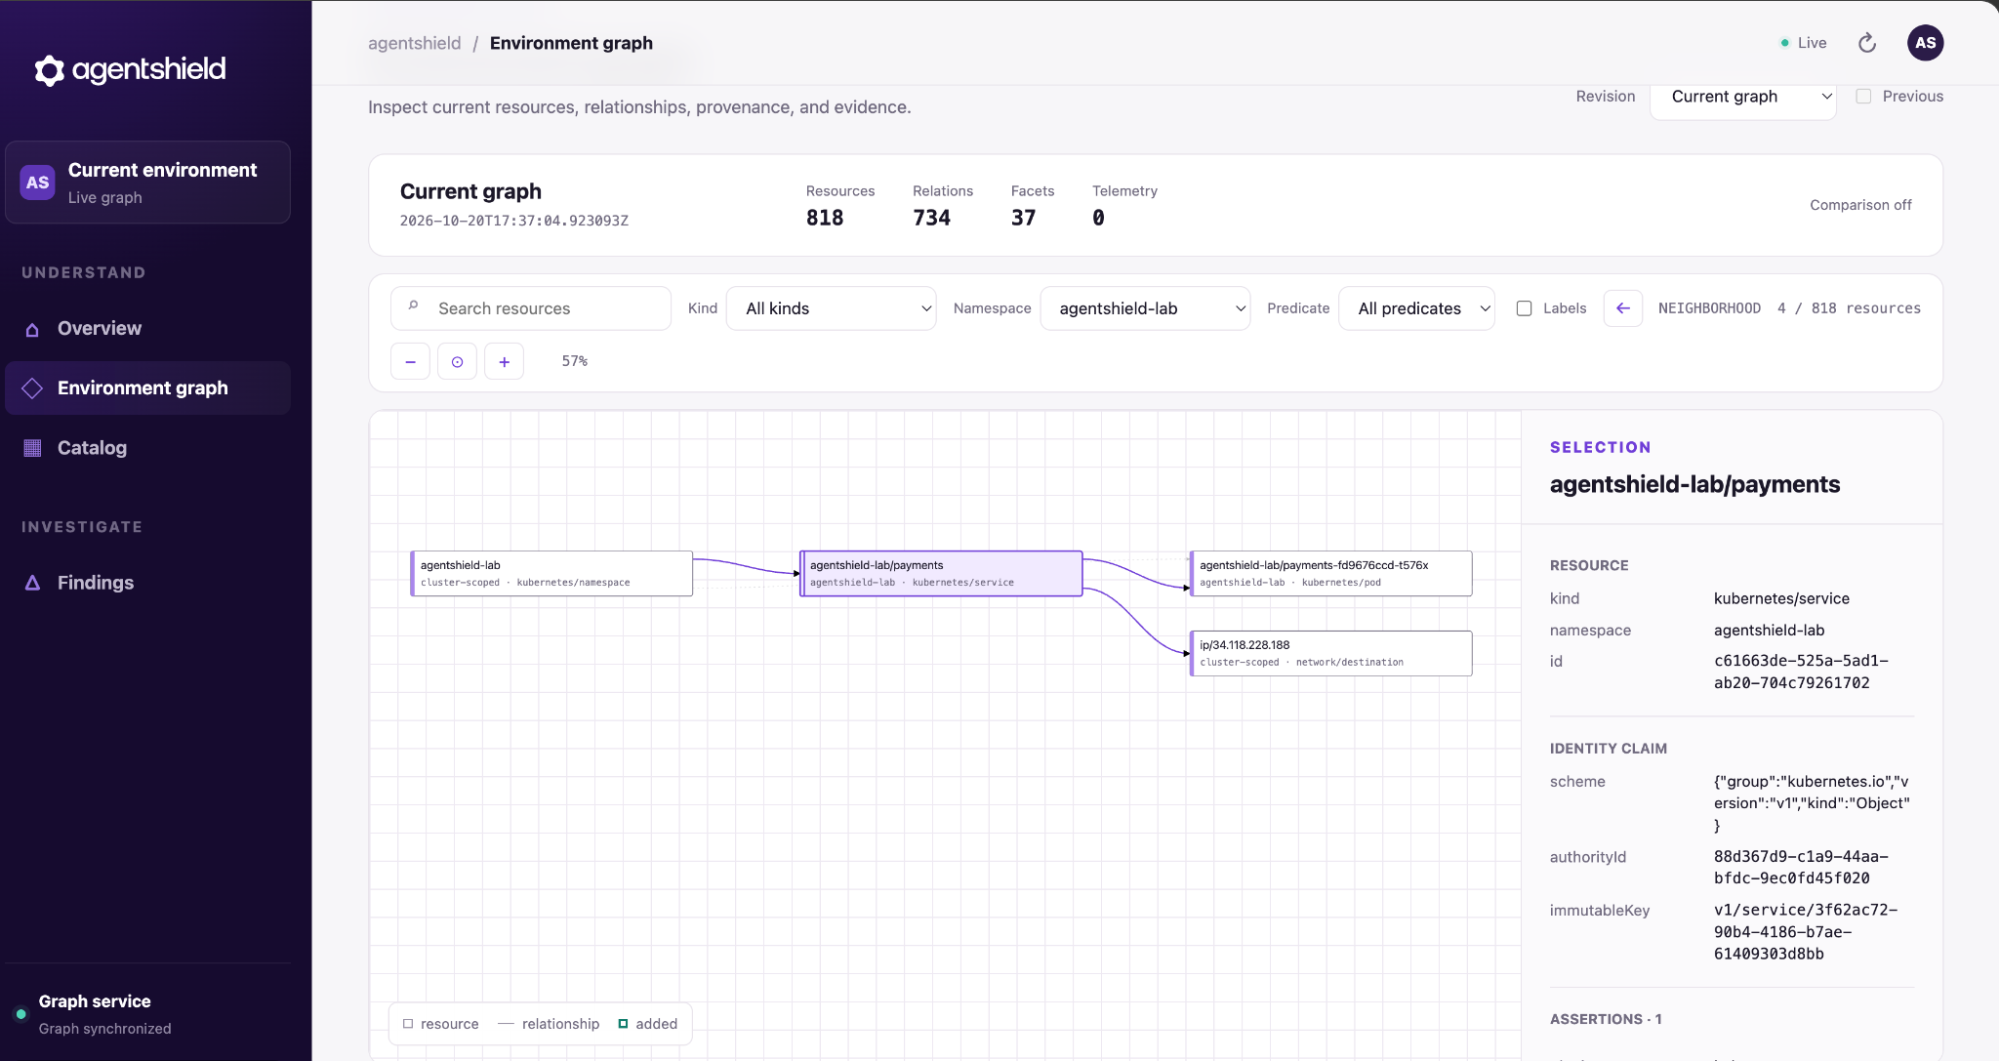Click the green Graph service status dot

21,1014
